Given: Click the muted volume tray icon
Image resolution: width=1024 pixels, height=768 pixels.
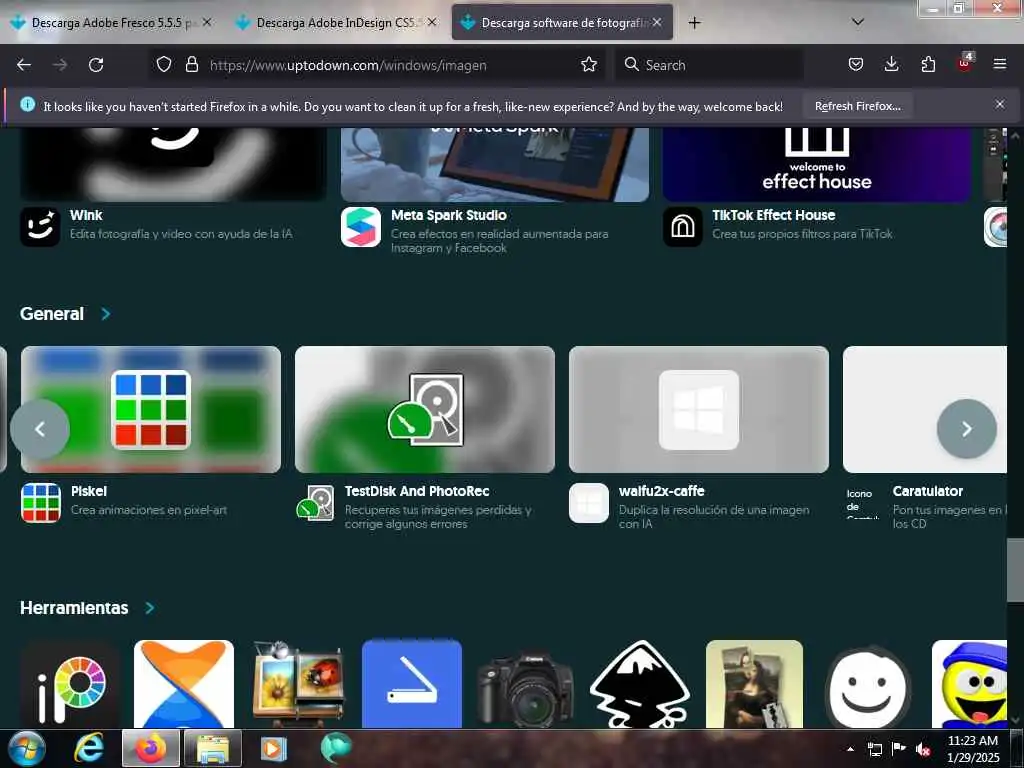Looking at the screenshot, I should coord(922,749).
